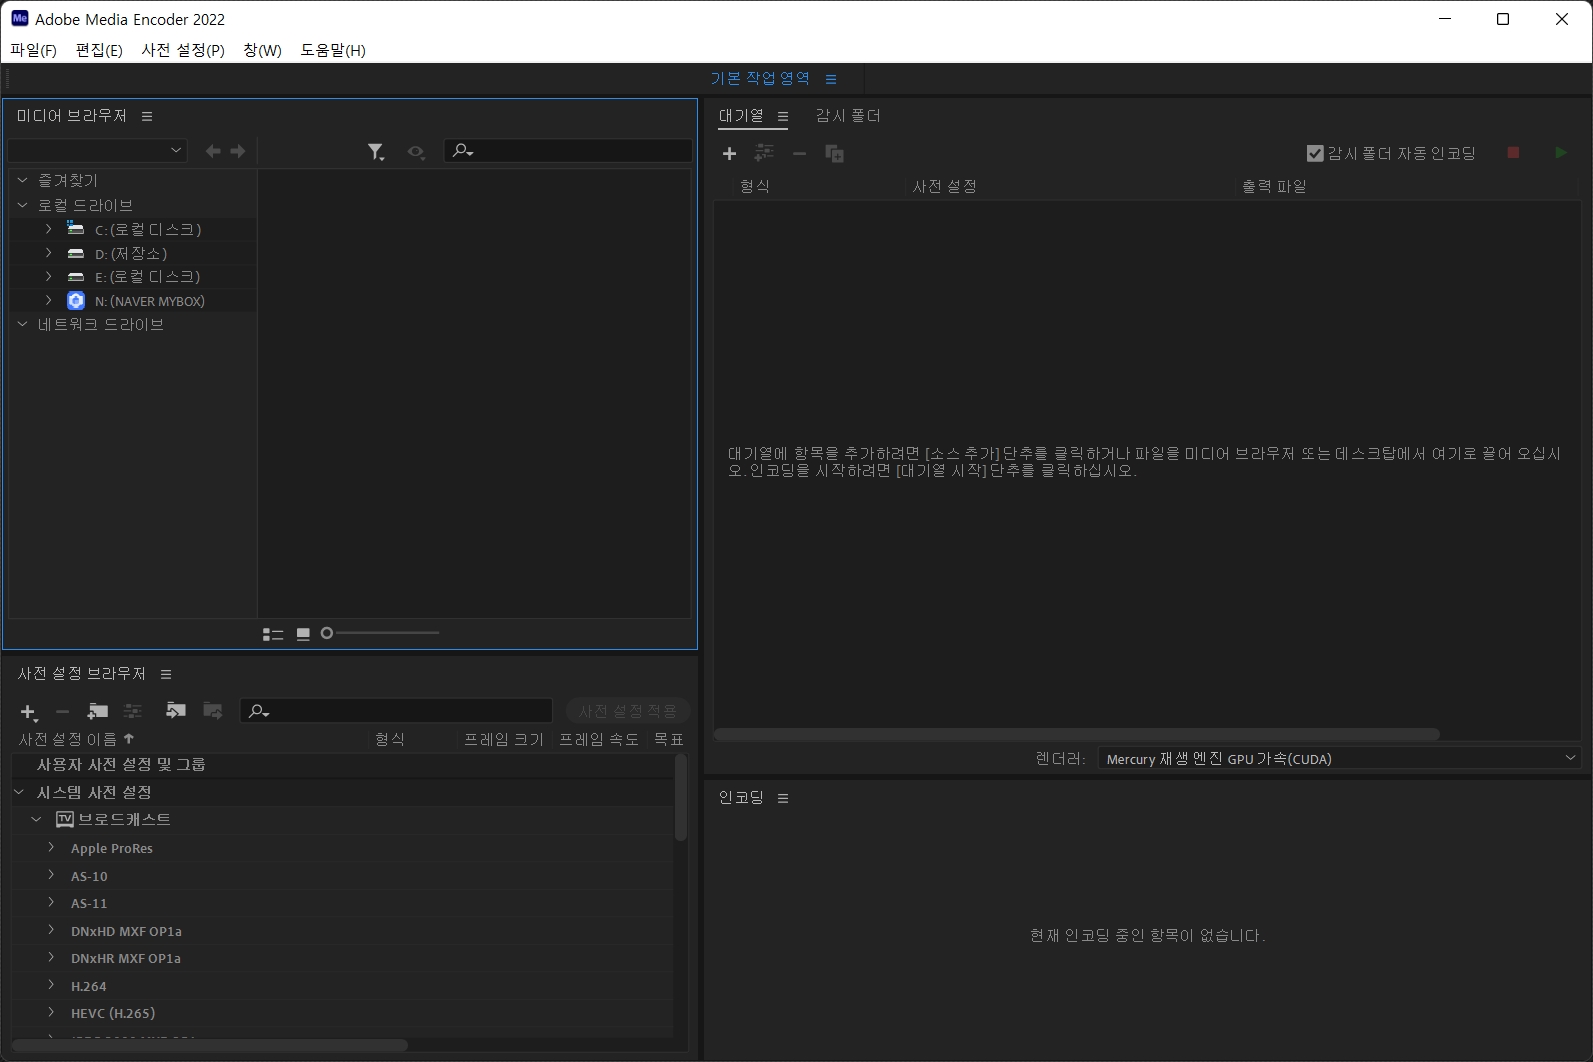The image size is (1593, 1062).
Task: Create a new preset group folder
Action: click(x=97, y=711)
